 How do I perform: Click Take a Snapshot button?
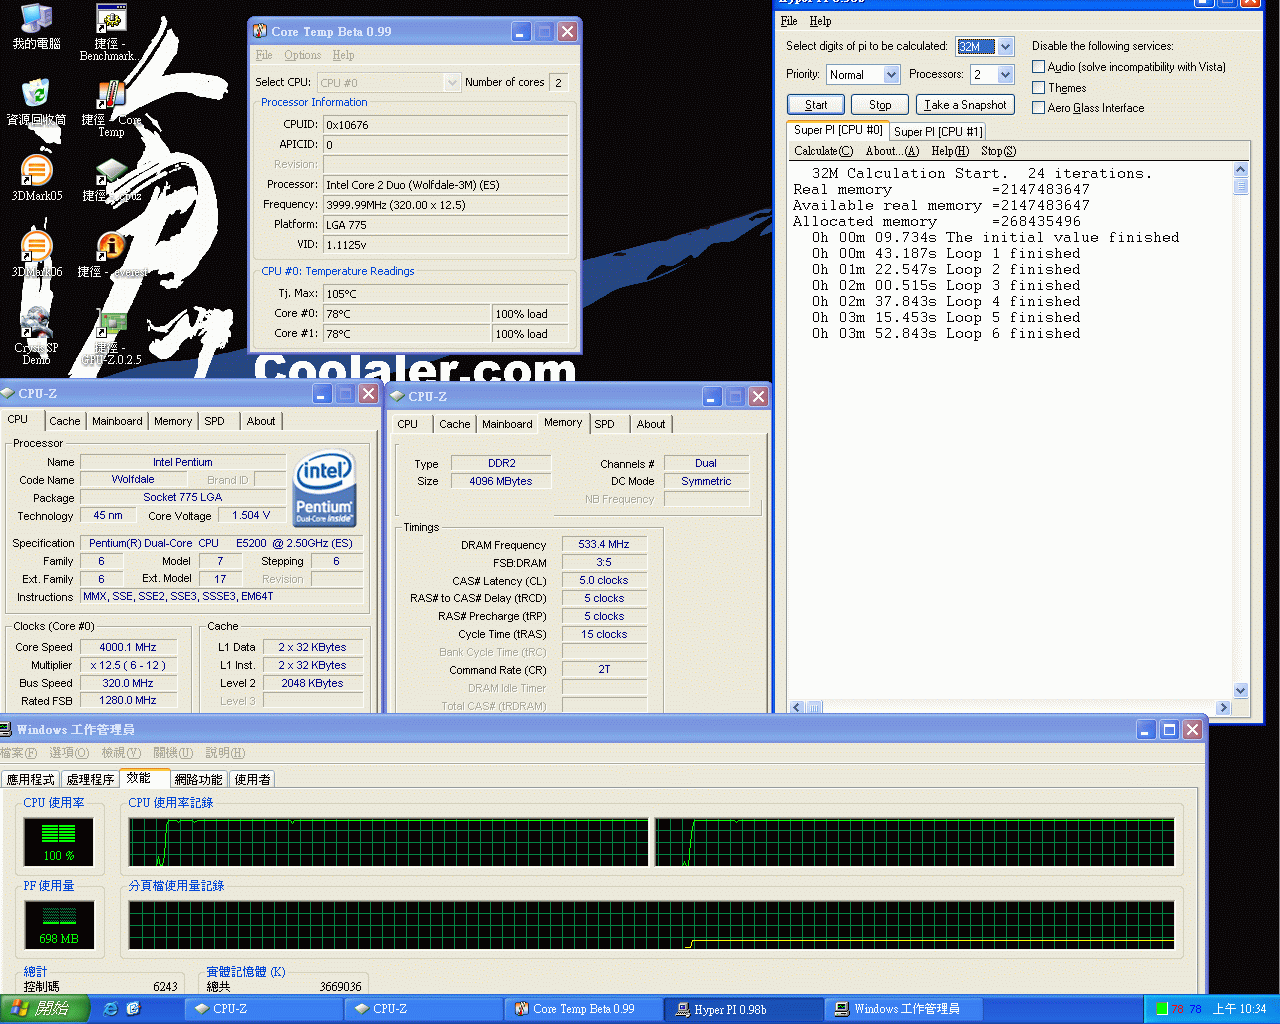965,105
